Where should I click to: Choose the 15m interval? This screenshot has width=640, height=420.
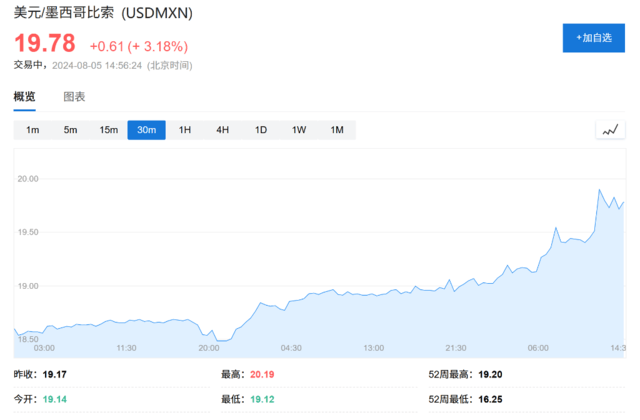click(108, 130)
